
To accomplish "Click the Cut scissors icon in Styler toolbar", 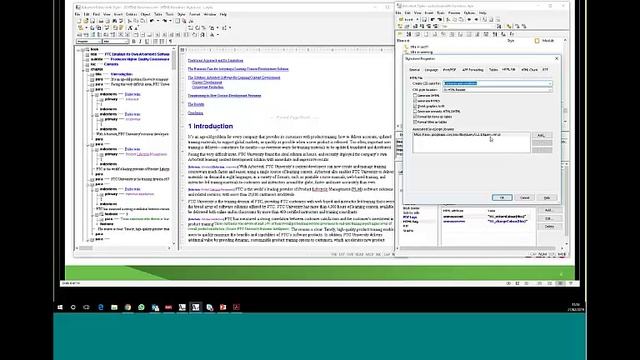I will 448,20.
